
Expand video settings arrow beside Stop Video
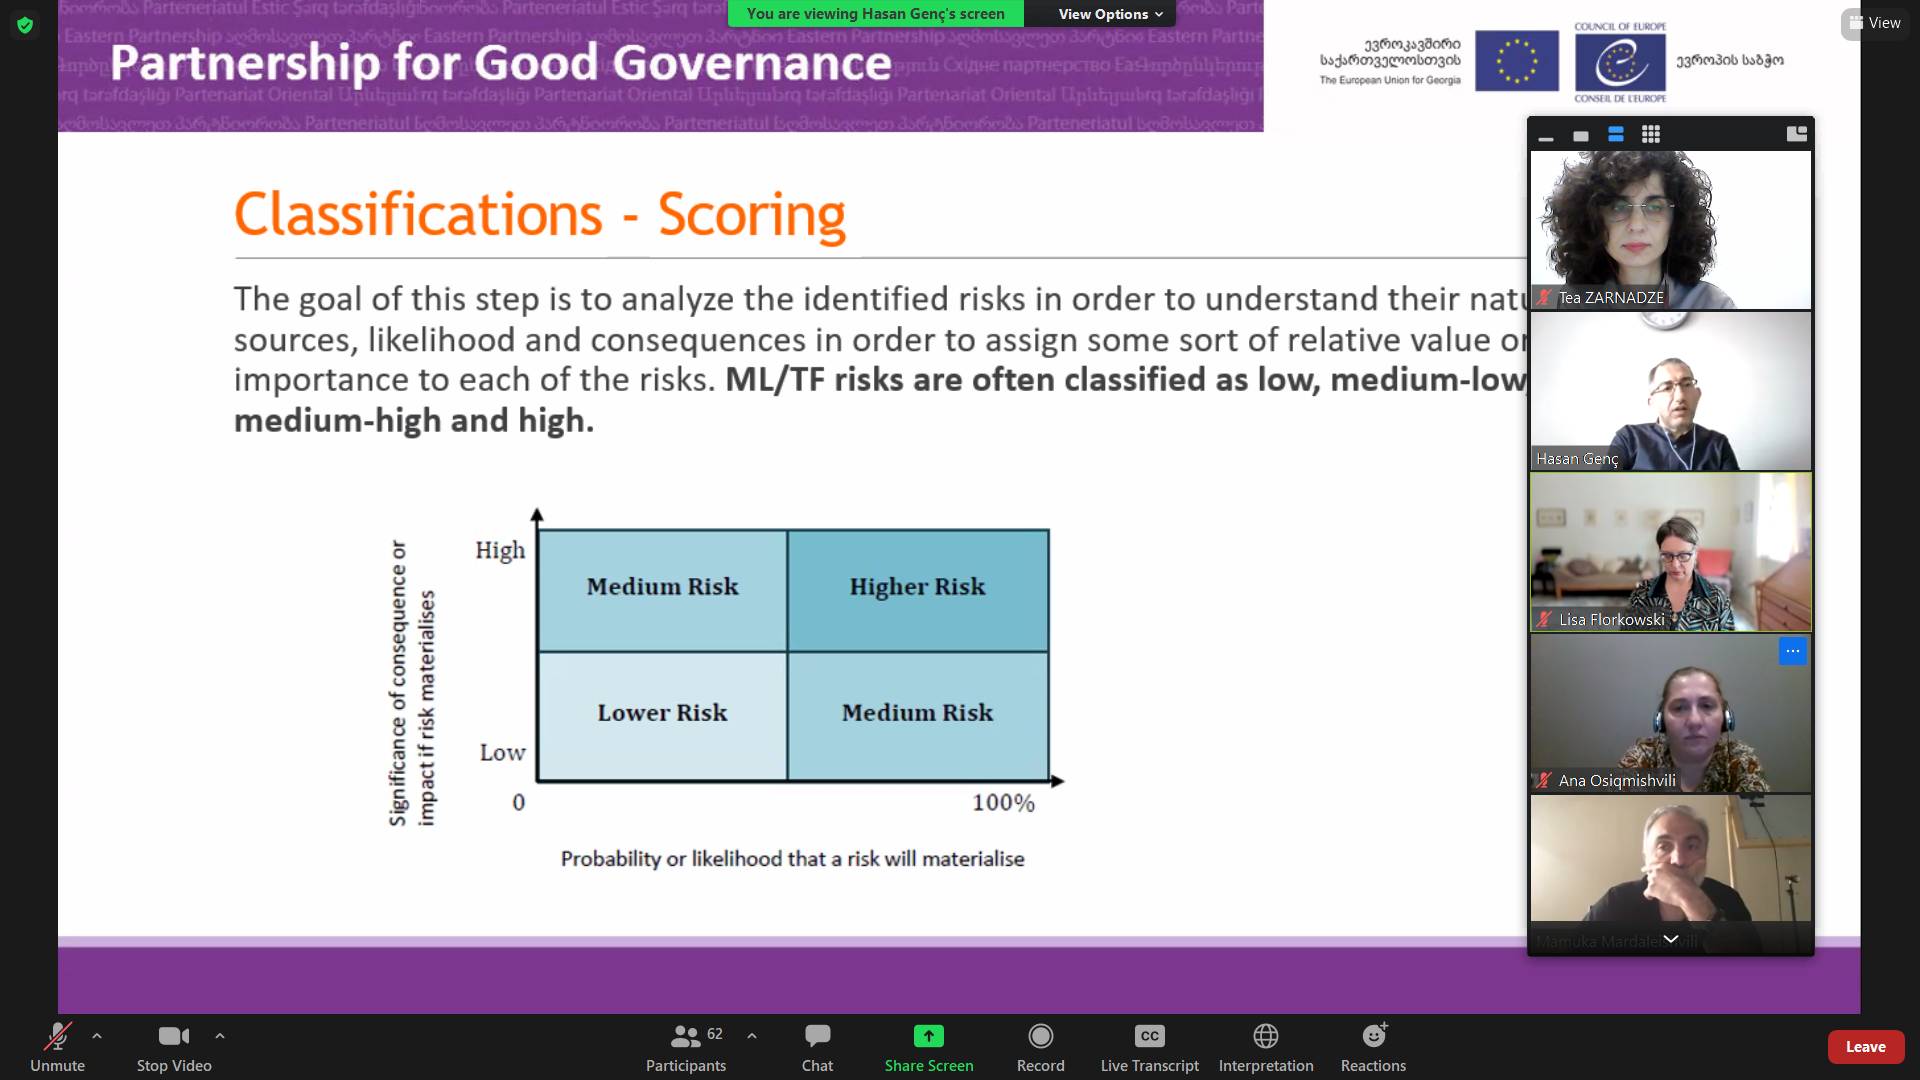pyautogui.click(x=220, y=1036)
